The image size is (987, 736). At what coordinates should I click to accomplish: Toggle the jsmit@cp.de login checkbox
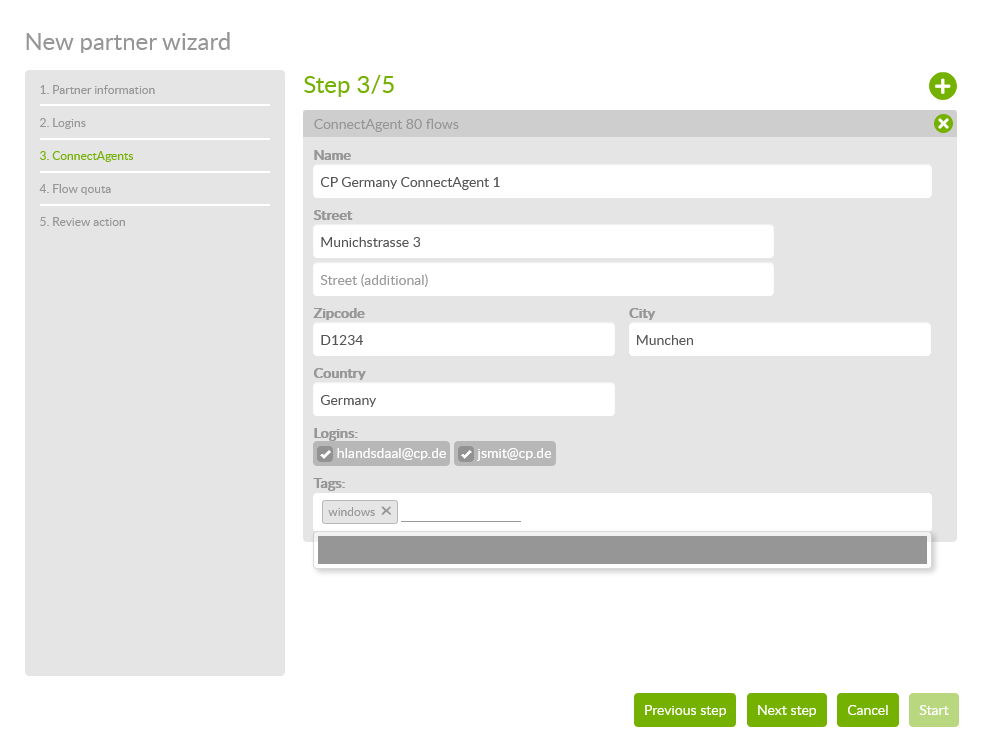point(466,455)
